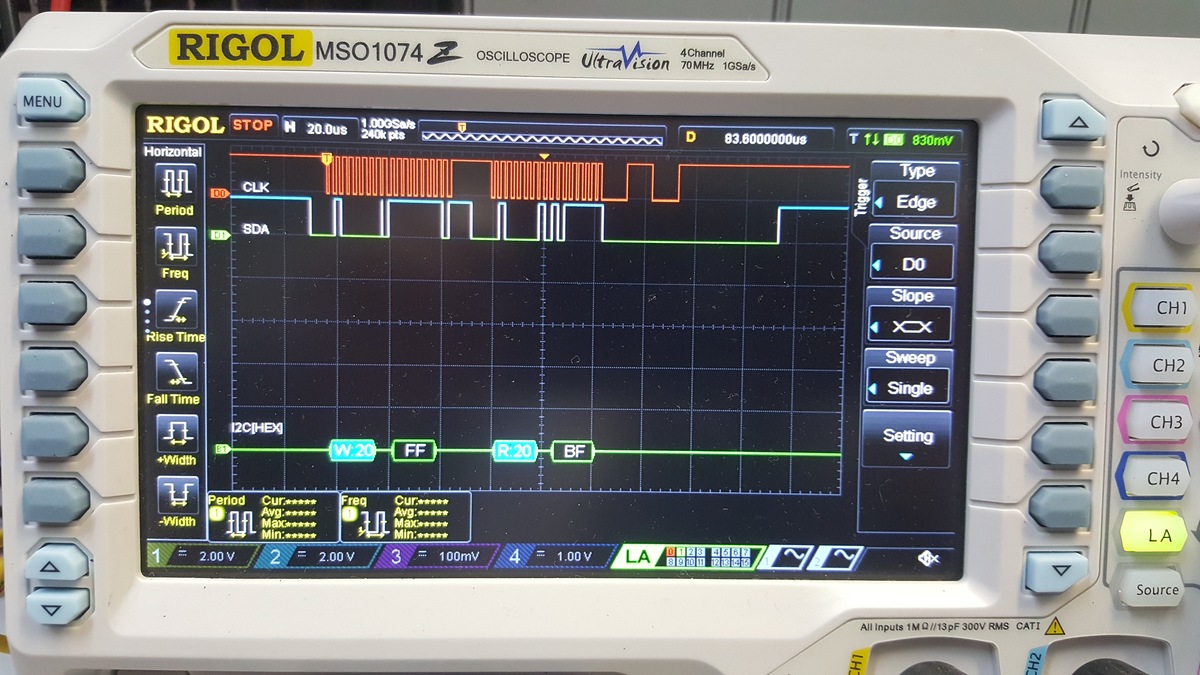Click the softkey button beside Setting
Viewport: 1200px width, 675px height.
click(x=1061, y=445)
